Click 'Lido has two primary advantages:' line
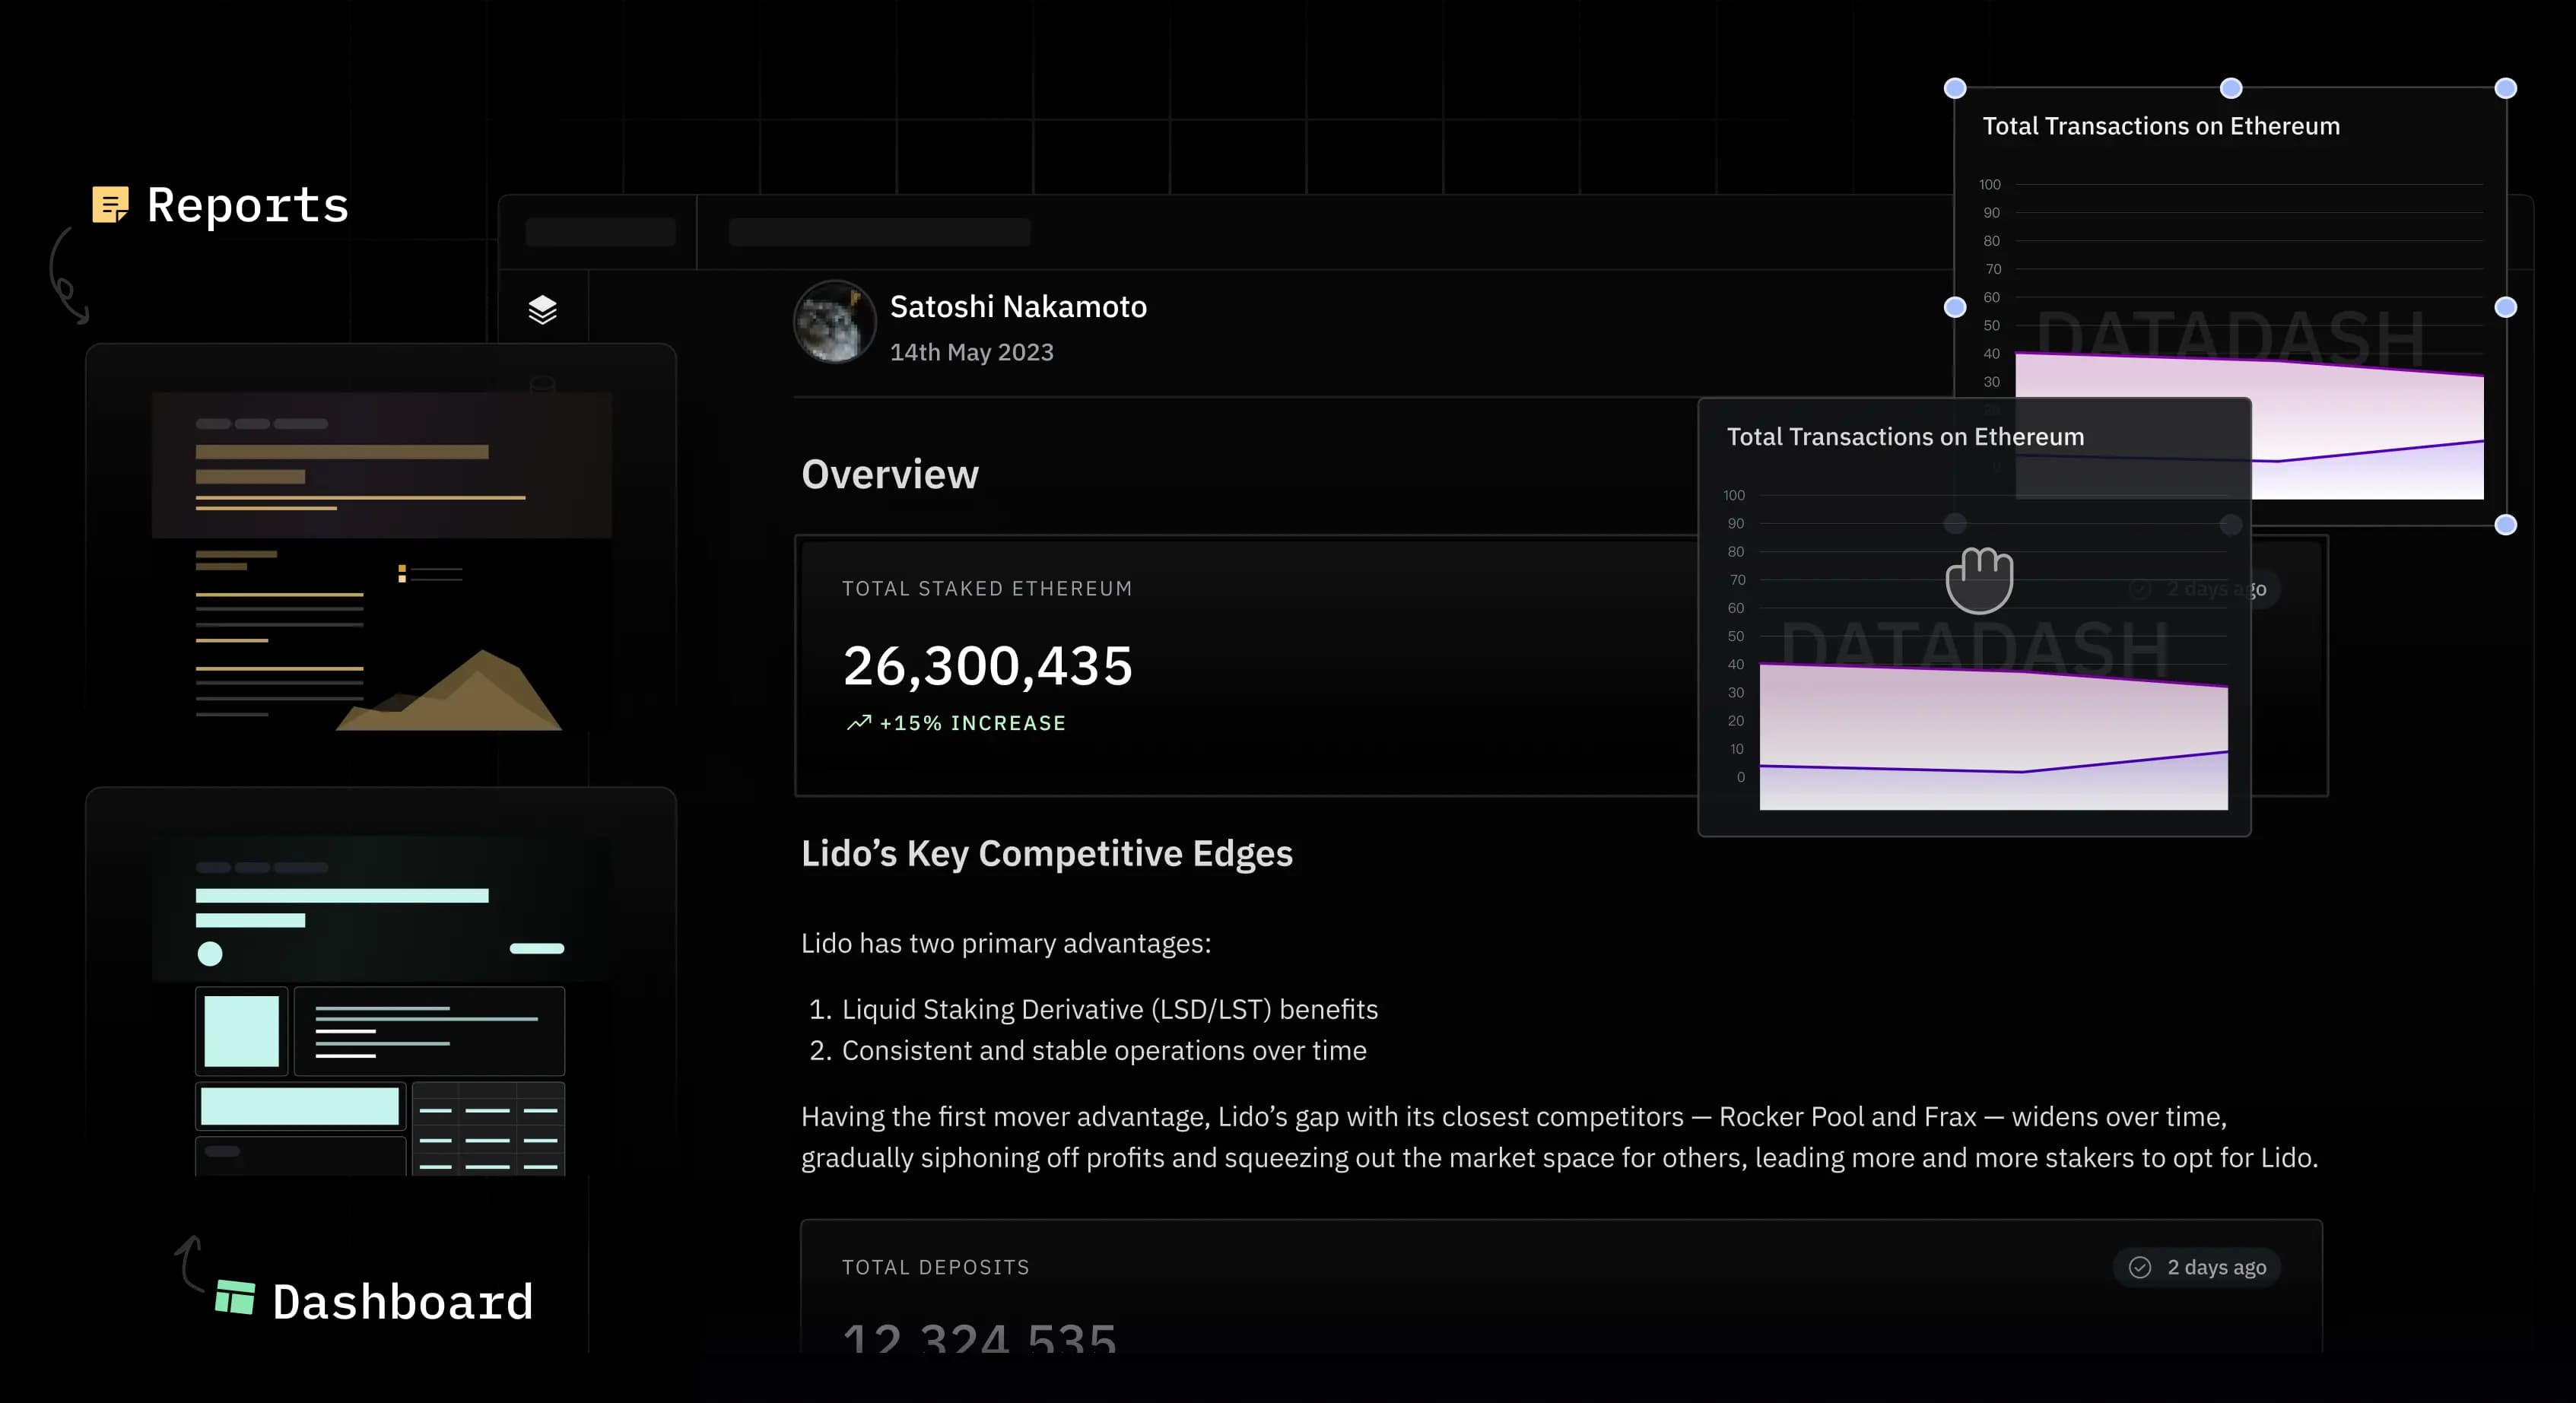 tap(1005, 943)
